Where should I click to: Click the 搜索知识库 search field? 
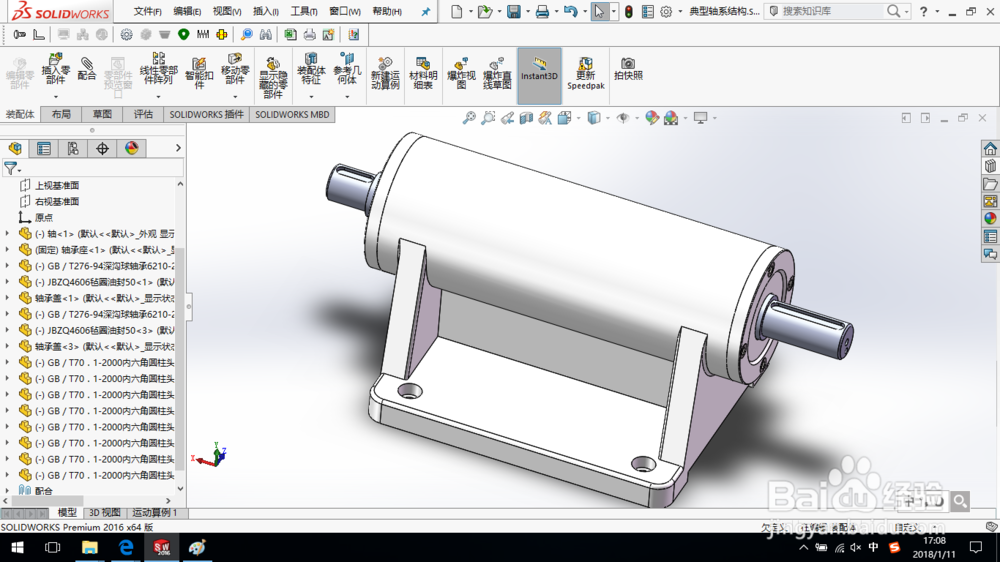[832, 11]
